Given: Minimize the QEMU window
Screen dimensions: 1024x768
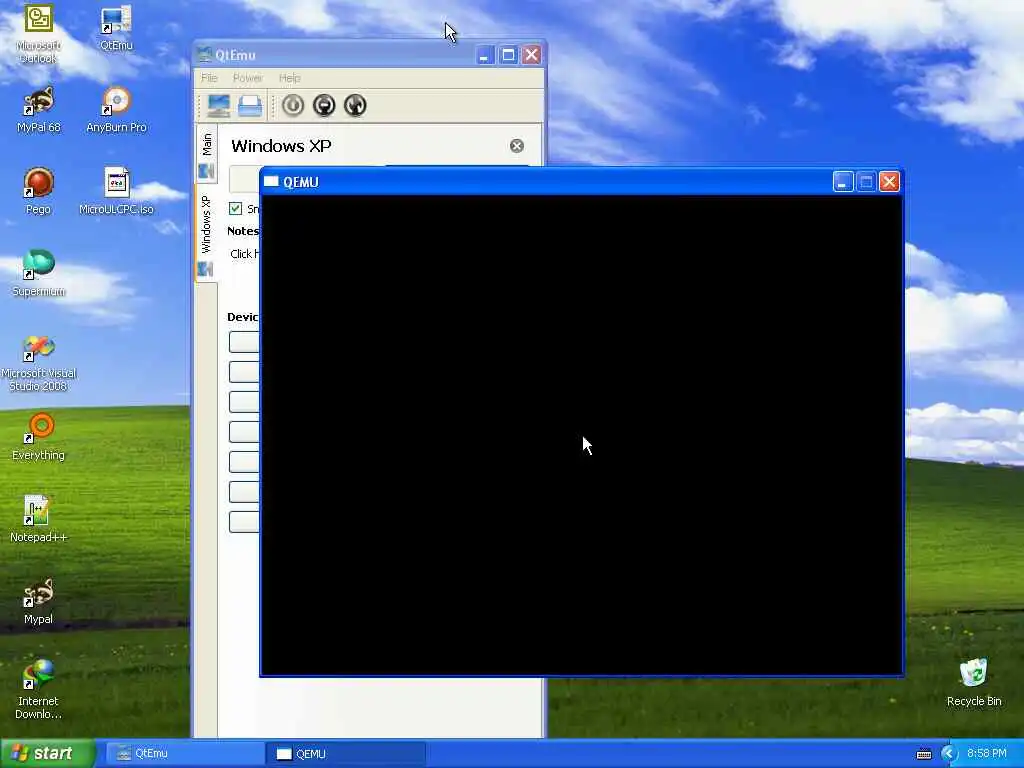Looking at the screenshot, I should pos(843,182).
